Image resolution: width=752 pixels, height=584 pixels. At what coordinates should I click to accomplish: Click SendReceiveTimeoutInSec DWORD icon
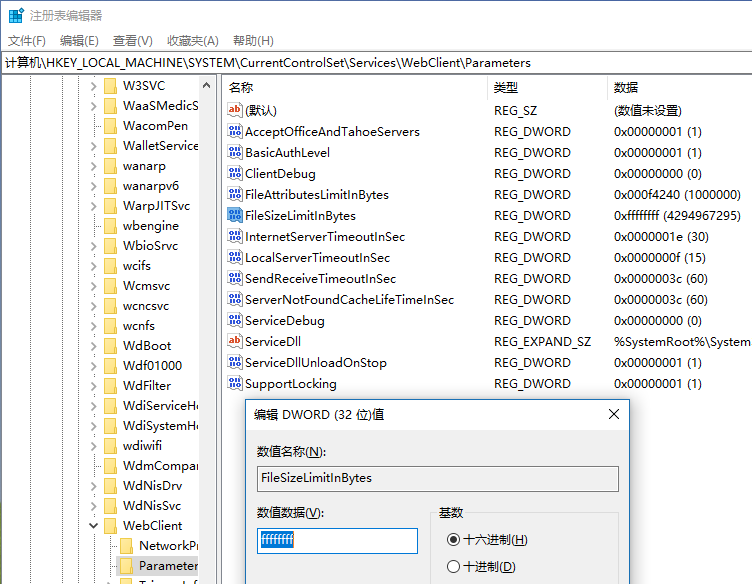coord(235,279)
